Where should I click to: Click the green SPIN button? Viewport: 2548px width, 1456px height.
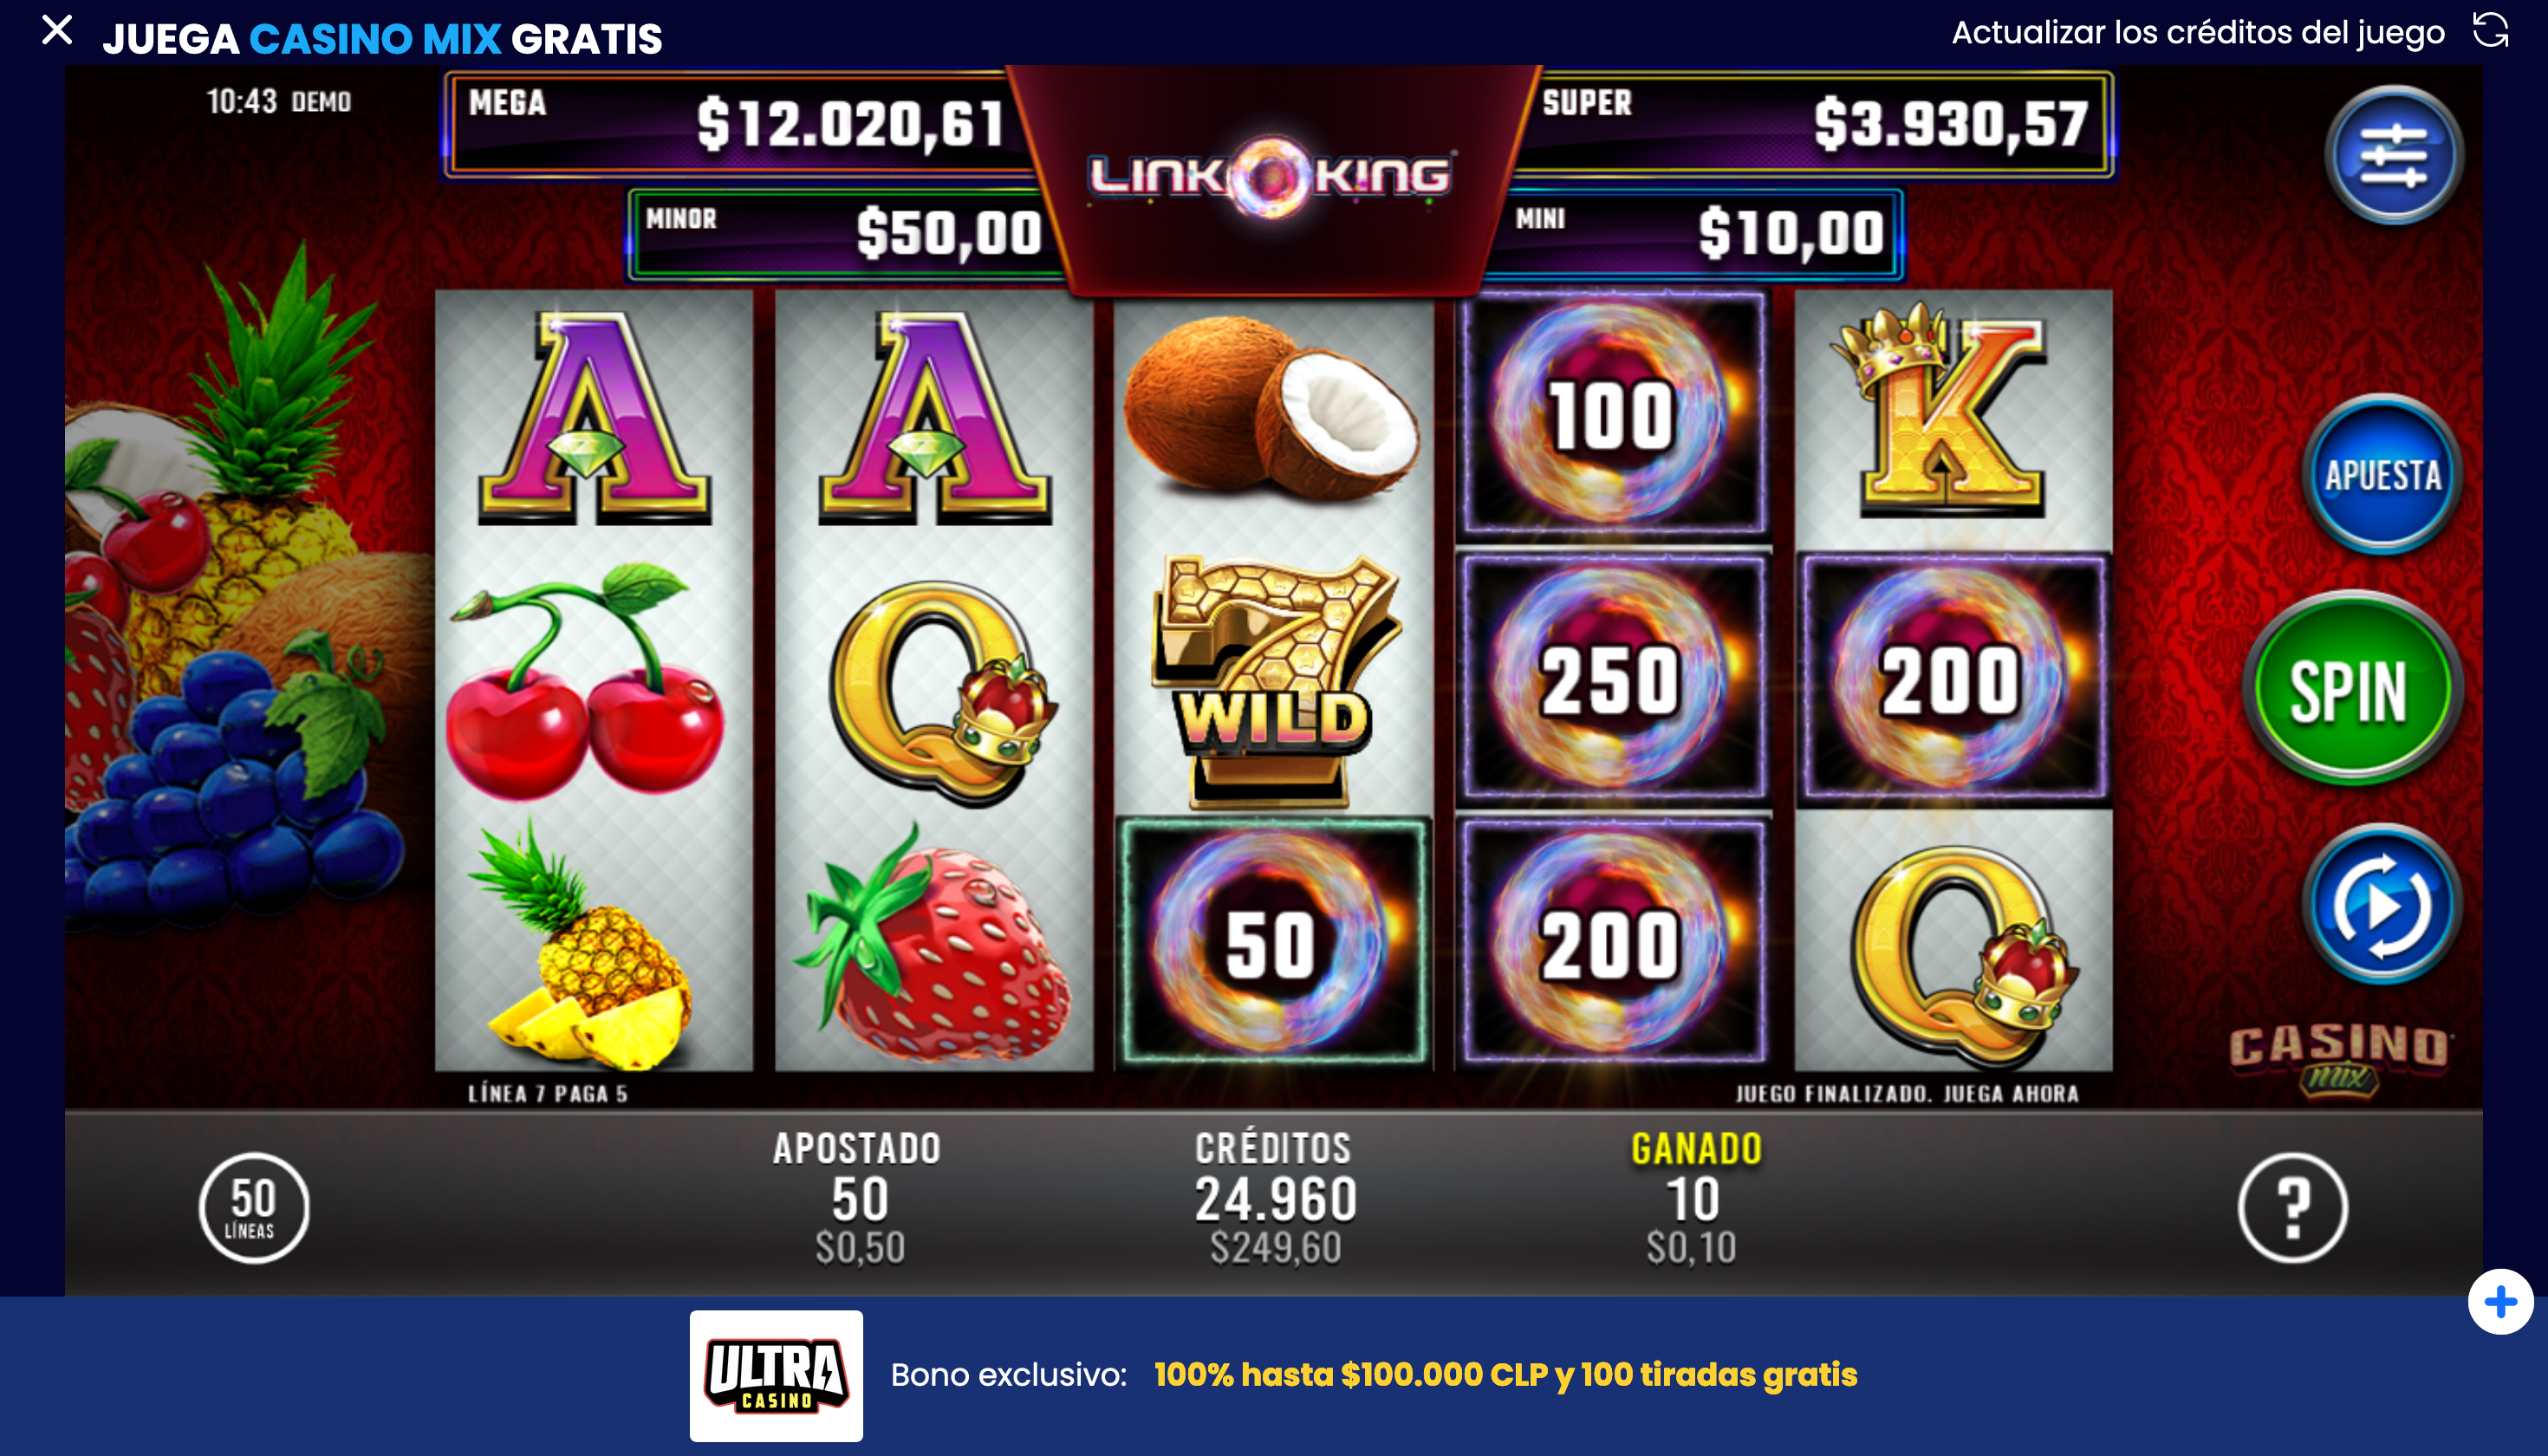click(x=2350, y=689)
